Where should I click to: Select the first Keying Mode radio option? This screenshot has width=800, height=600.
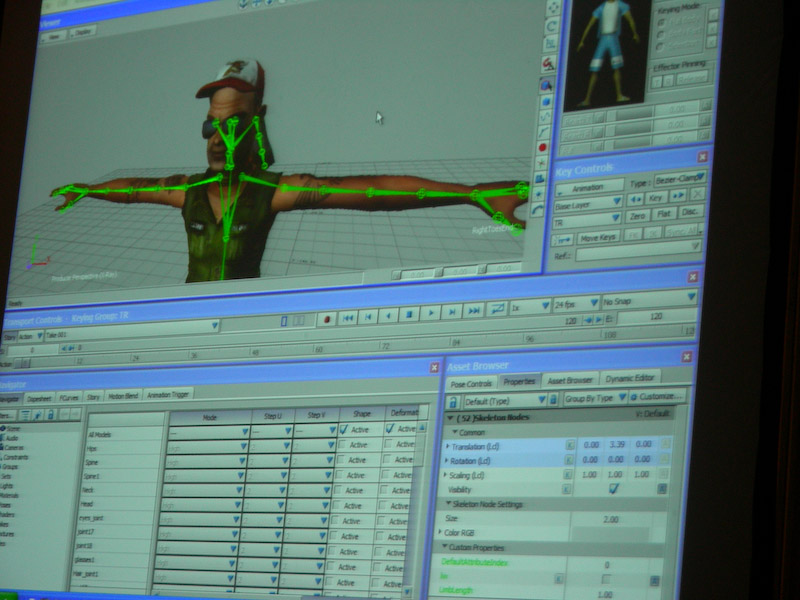coord(662,23)
